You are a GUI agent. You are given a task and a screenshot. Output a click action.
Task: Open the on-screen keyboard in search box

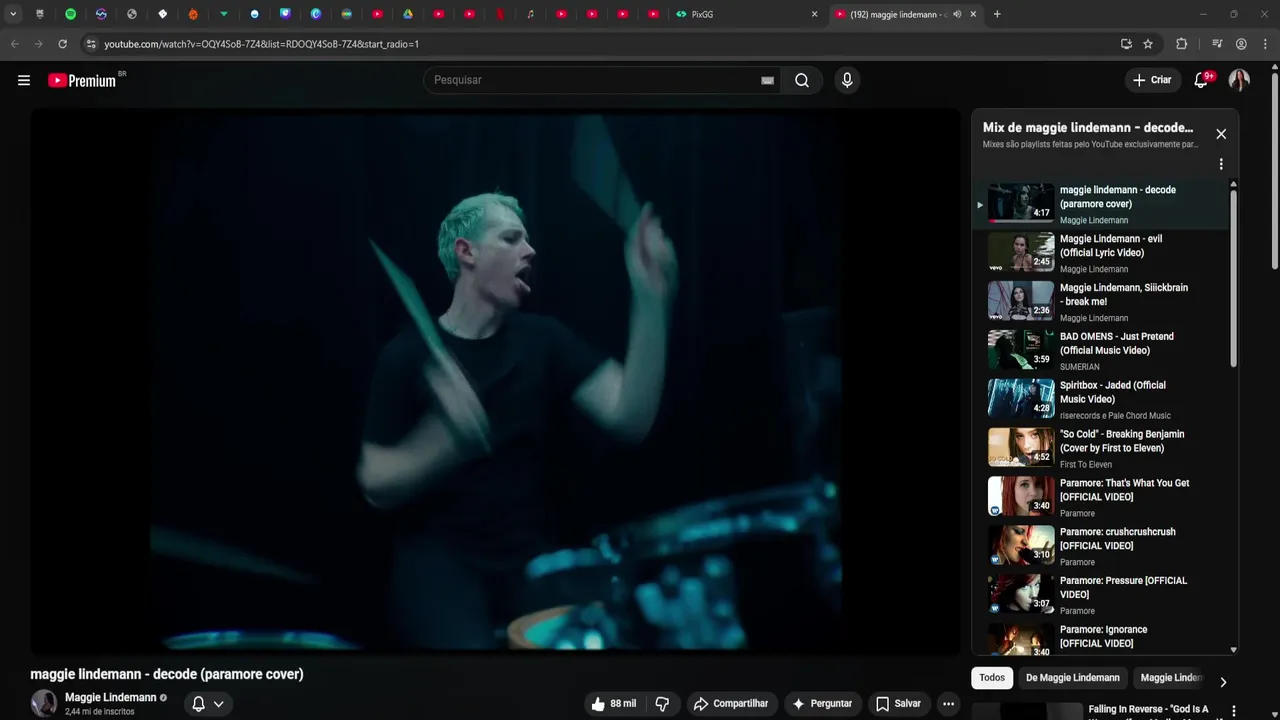coord(767,80)
